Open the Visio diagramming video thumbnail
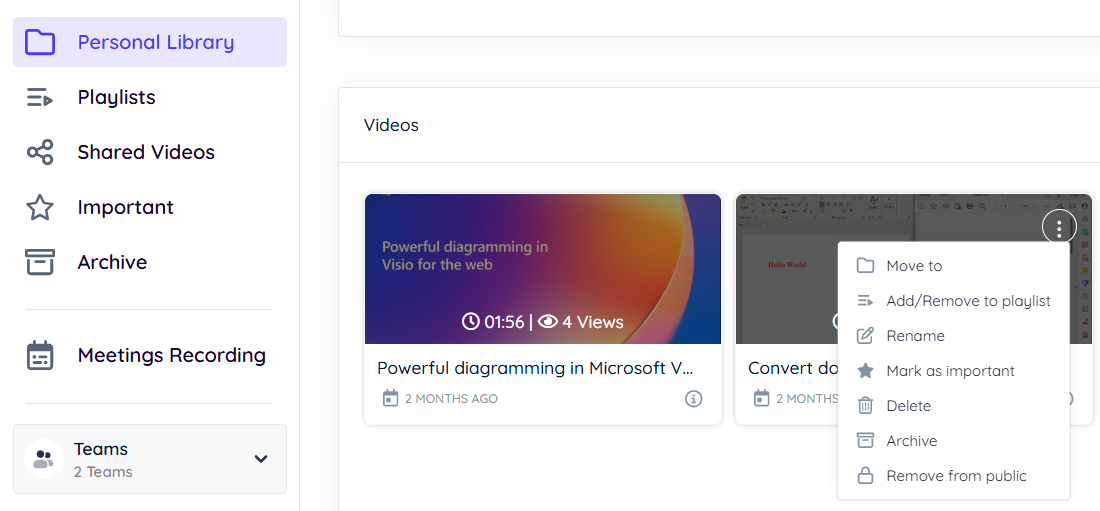 click(x=543, y=269)
